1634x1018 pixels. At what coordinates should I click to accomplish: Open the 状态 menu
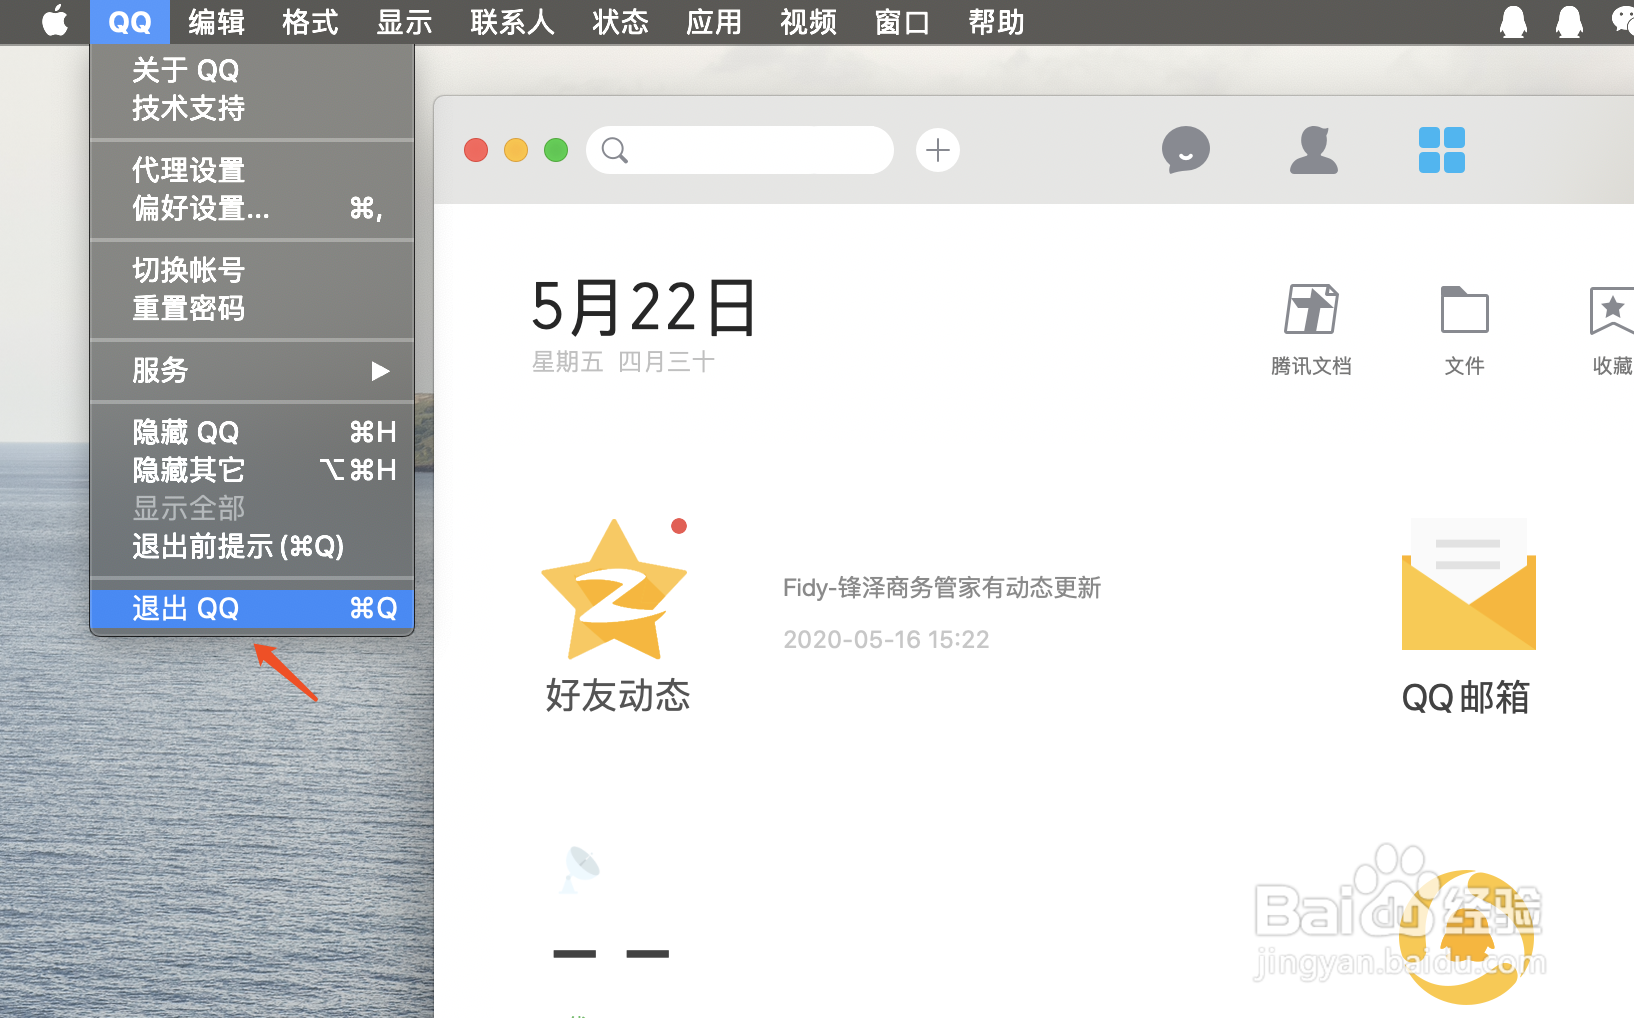(x=620, y=21)
